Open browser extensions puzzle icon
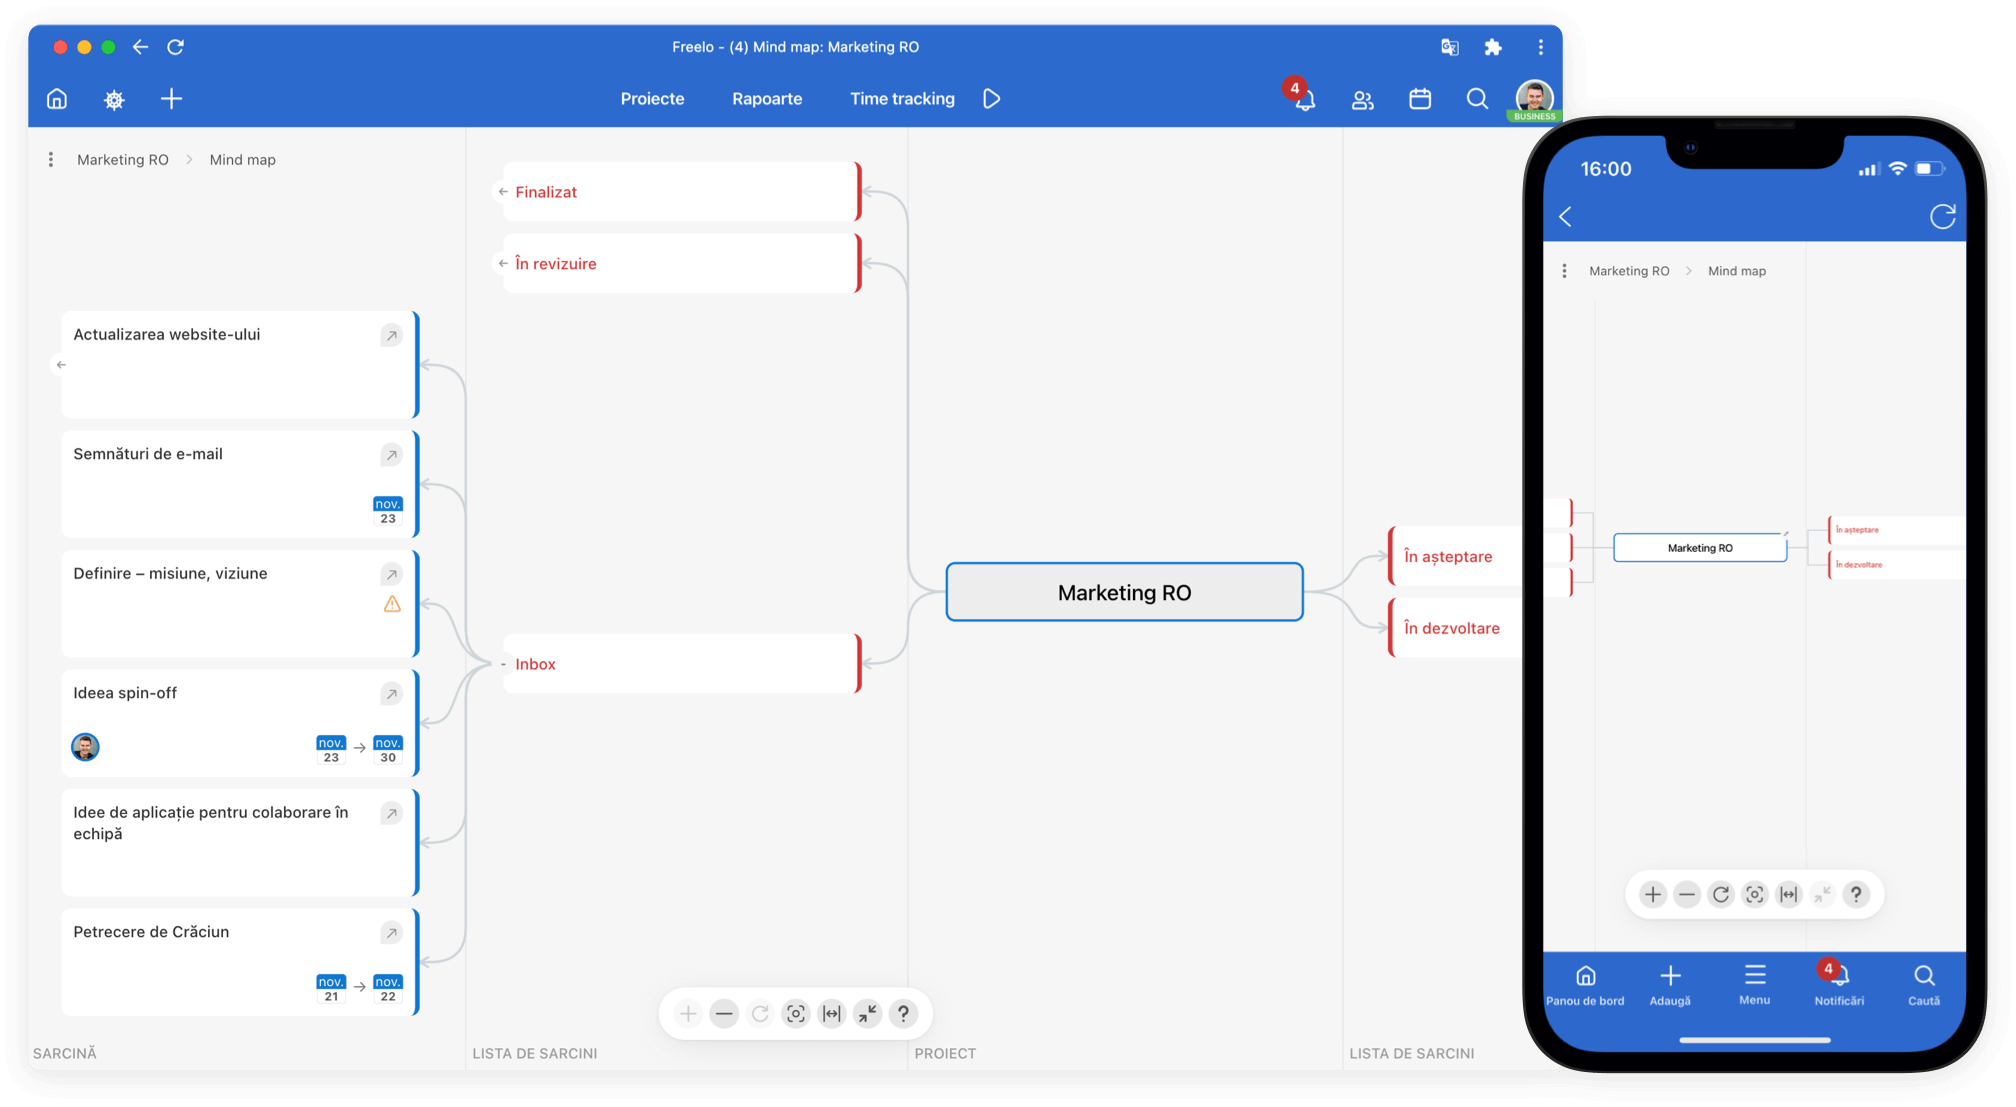The height and width of the screenshot is (1107, 2016). [1493, 47]
